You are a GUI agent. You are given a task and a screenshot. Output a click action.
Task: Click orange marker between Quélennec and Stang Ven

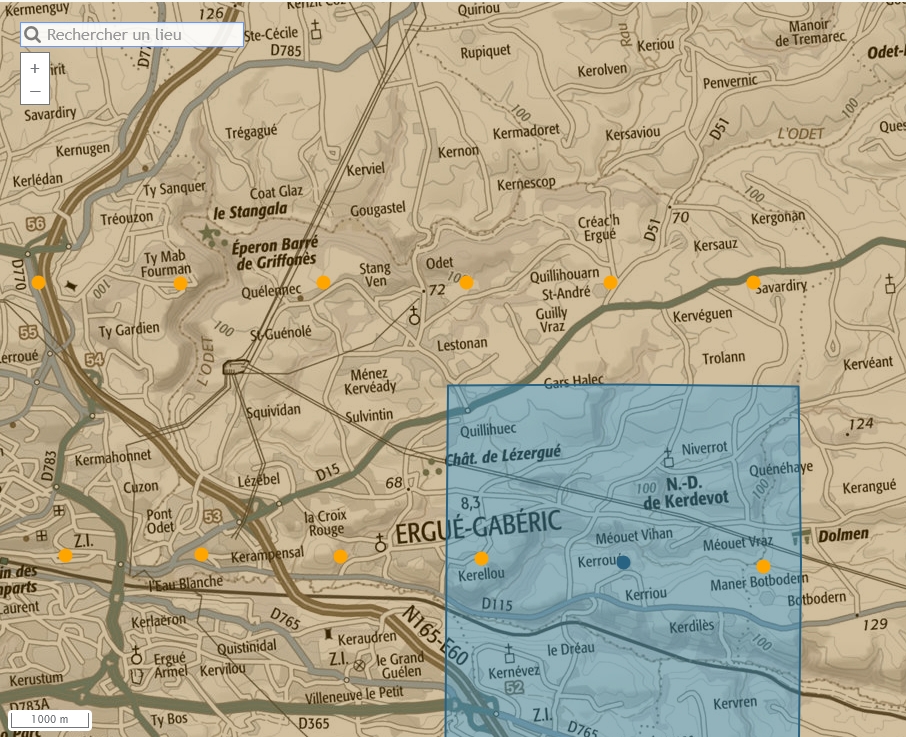(323, 283)
